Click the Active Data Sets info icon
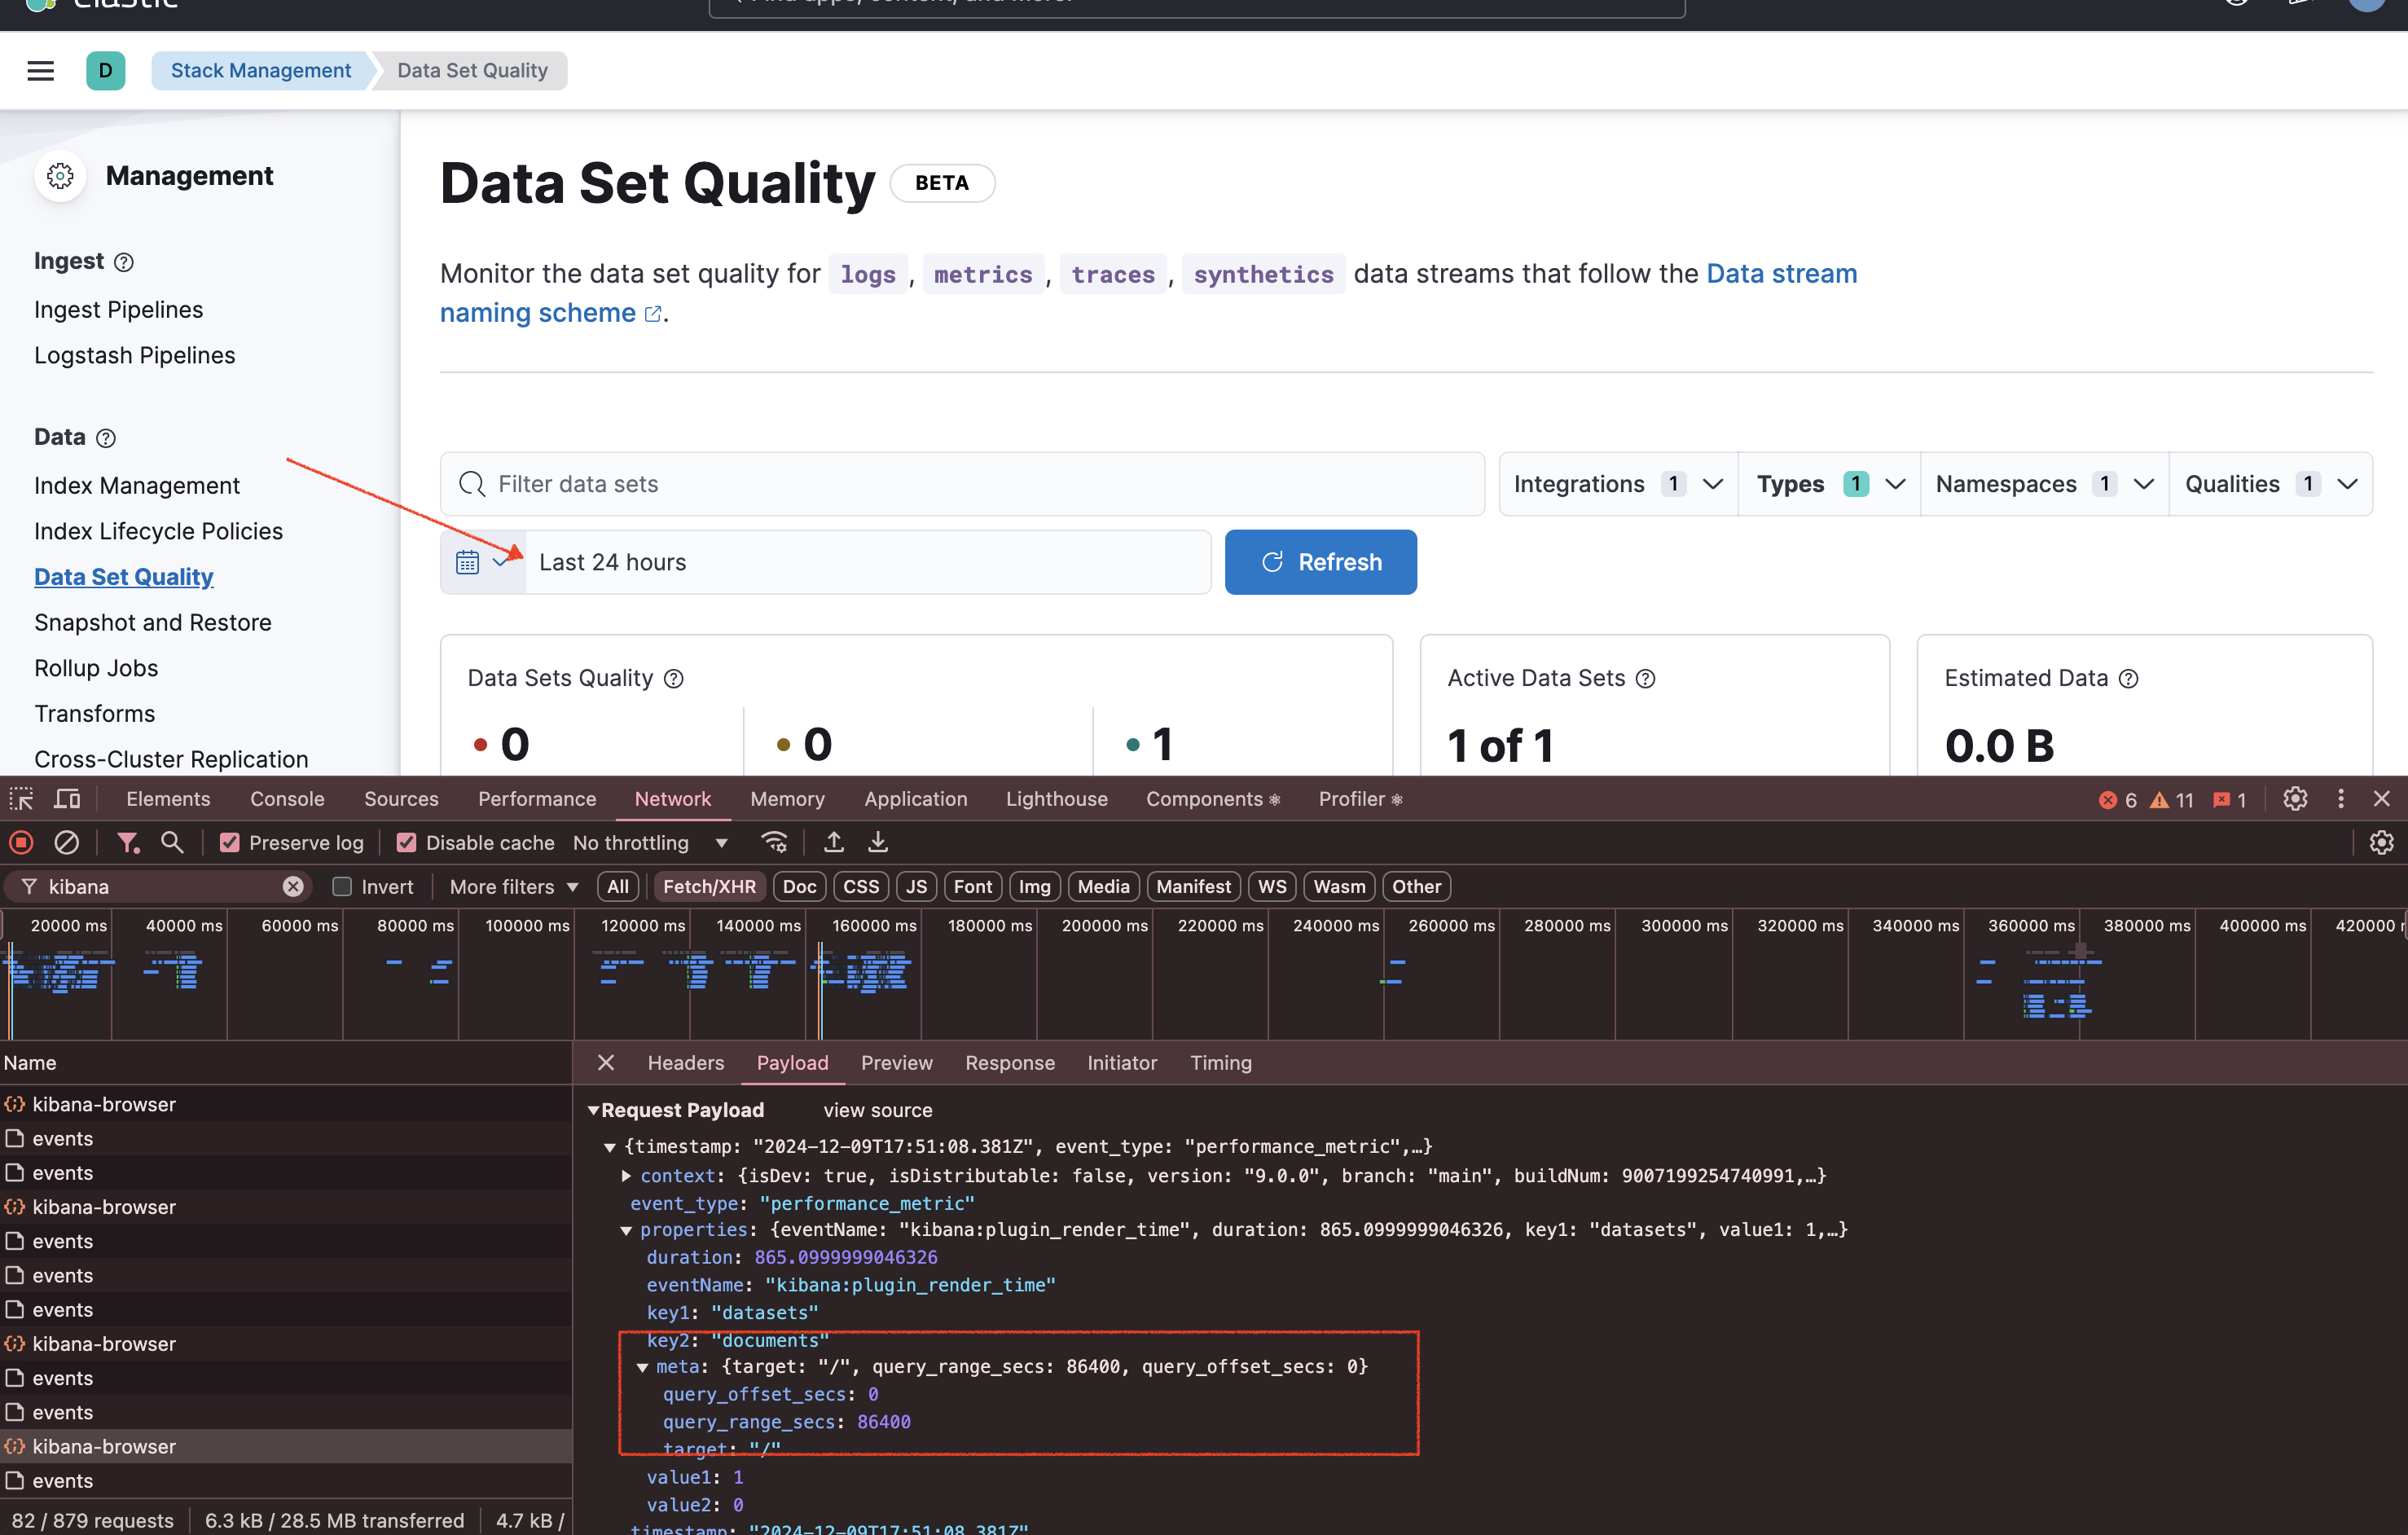2408x1535 pixels. (x=1645, y=679)
